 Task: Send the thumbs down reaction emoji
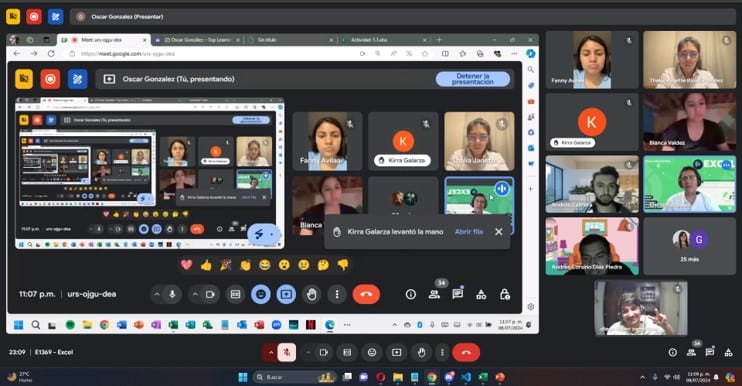coord(343,265)
